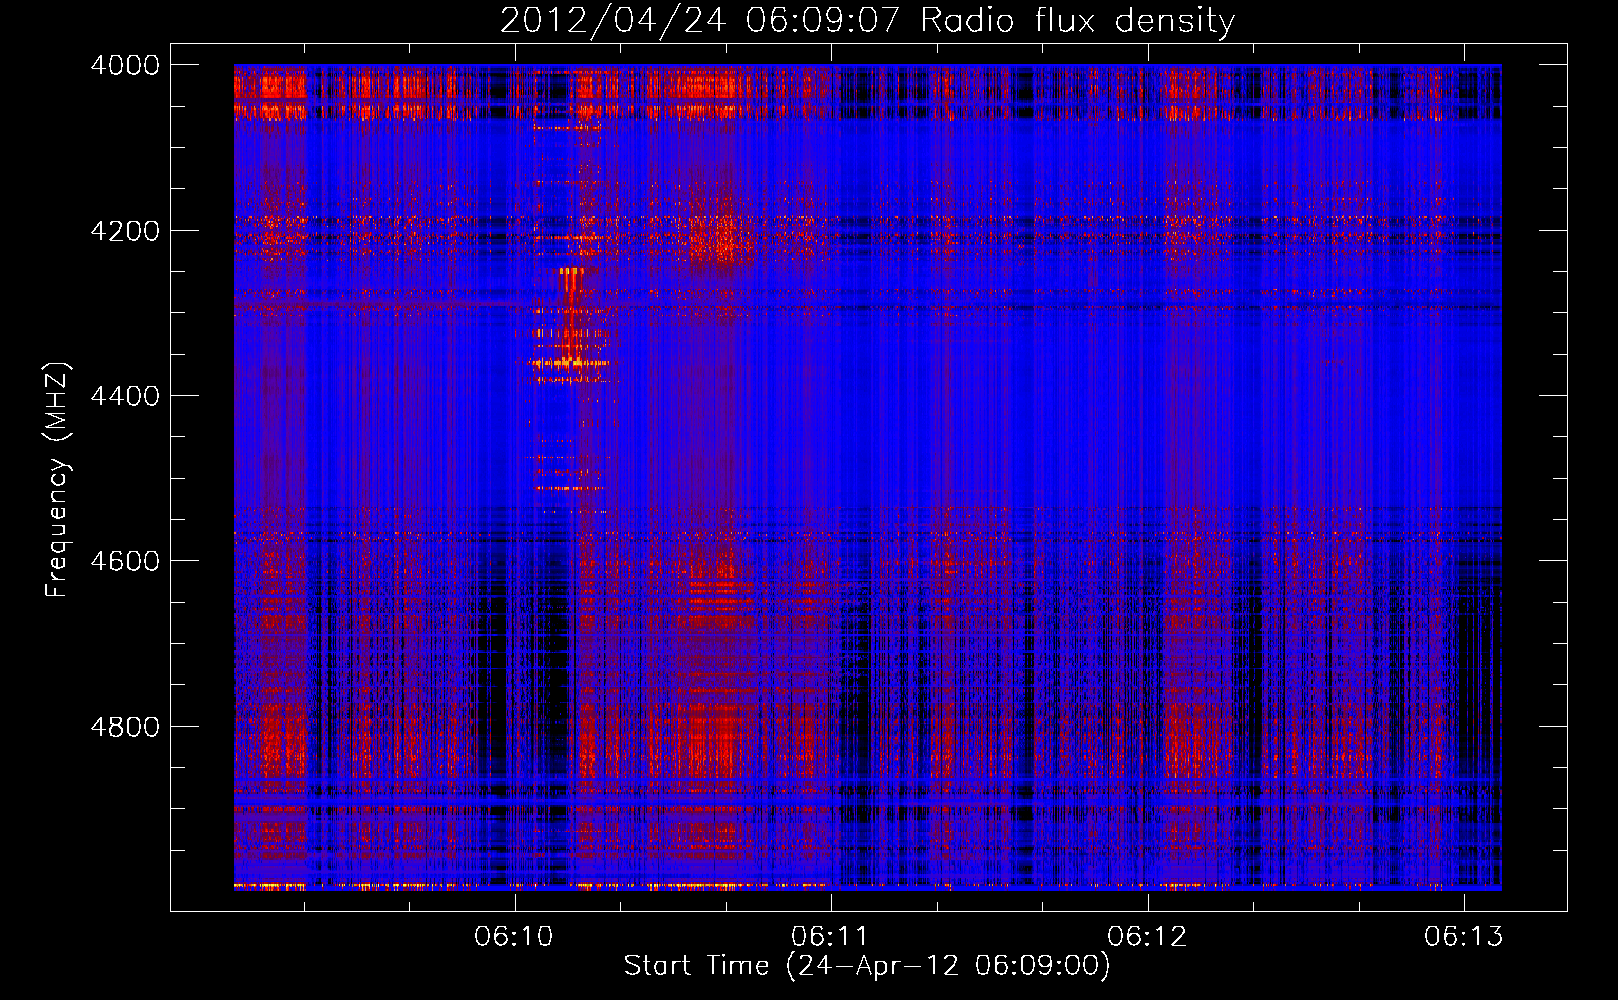
Task: Click the 4800 frequency tick label
Action: (125, 726)
